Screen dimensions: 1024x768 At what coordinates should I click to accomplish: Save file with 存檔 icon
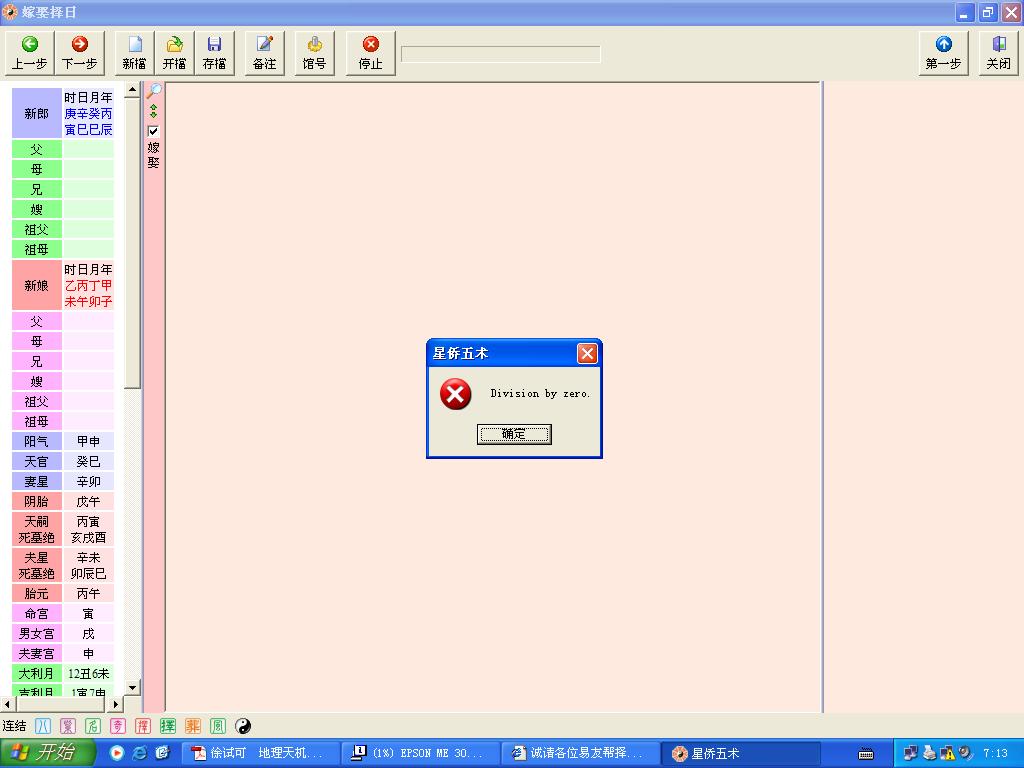tap(214, 53)
